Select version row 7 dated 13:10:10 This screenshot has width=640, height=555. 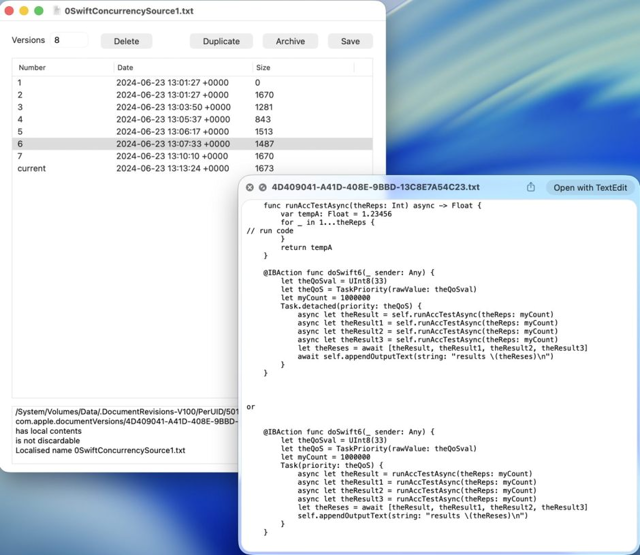192,156
